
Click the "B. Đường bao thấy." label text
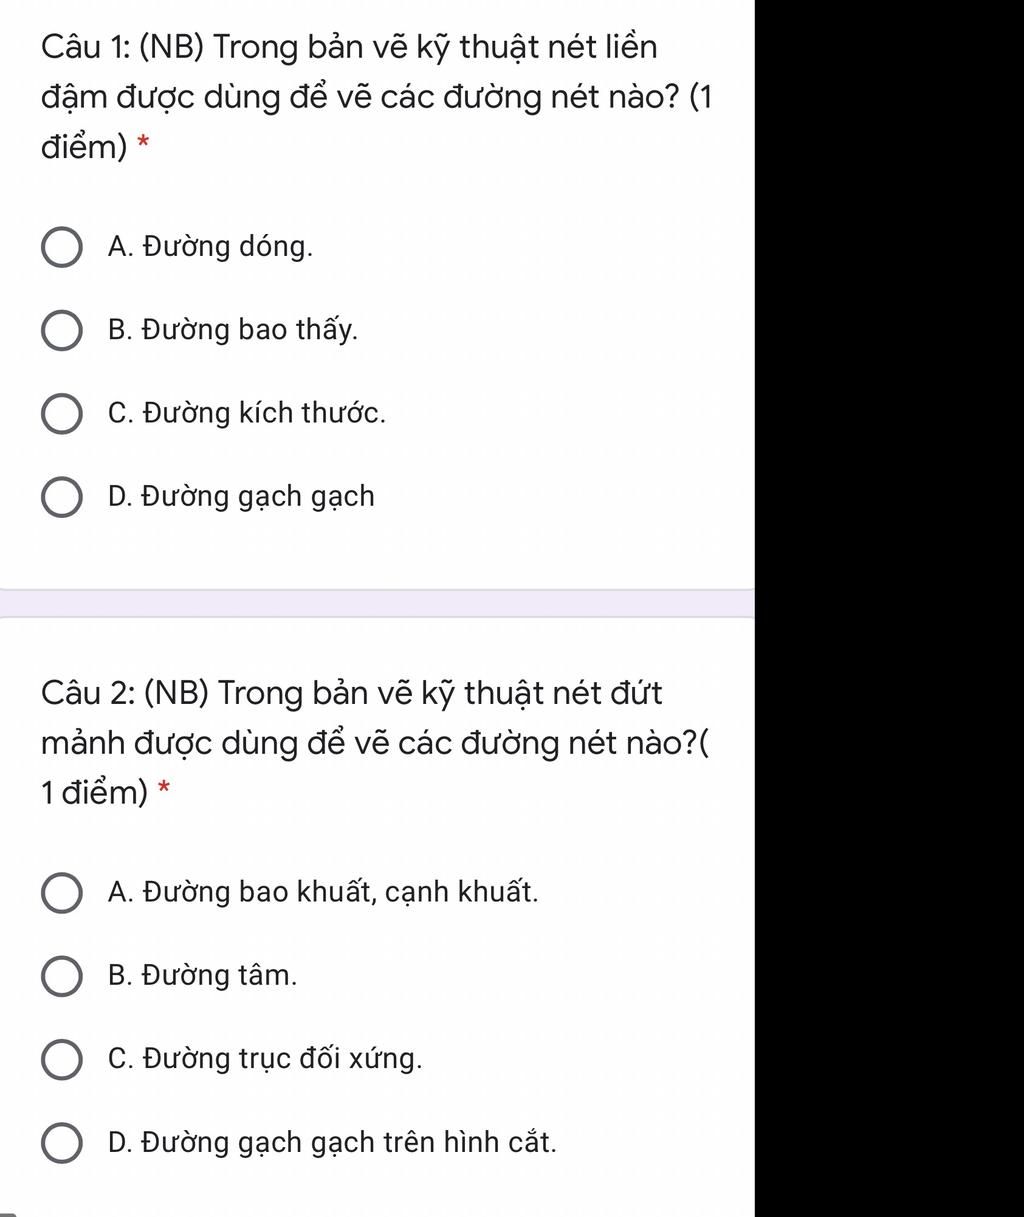[x=232, y=330]
